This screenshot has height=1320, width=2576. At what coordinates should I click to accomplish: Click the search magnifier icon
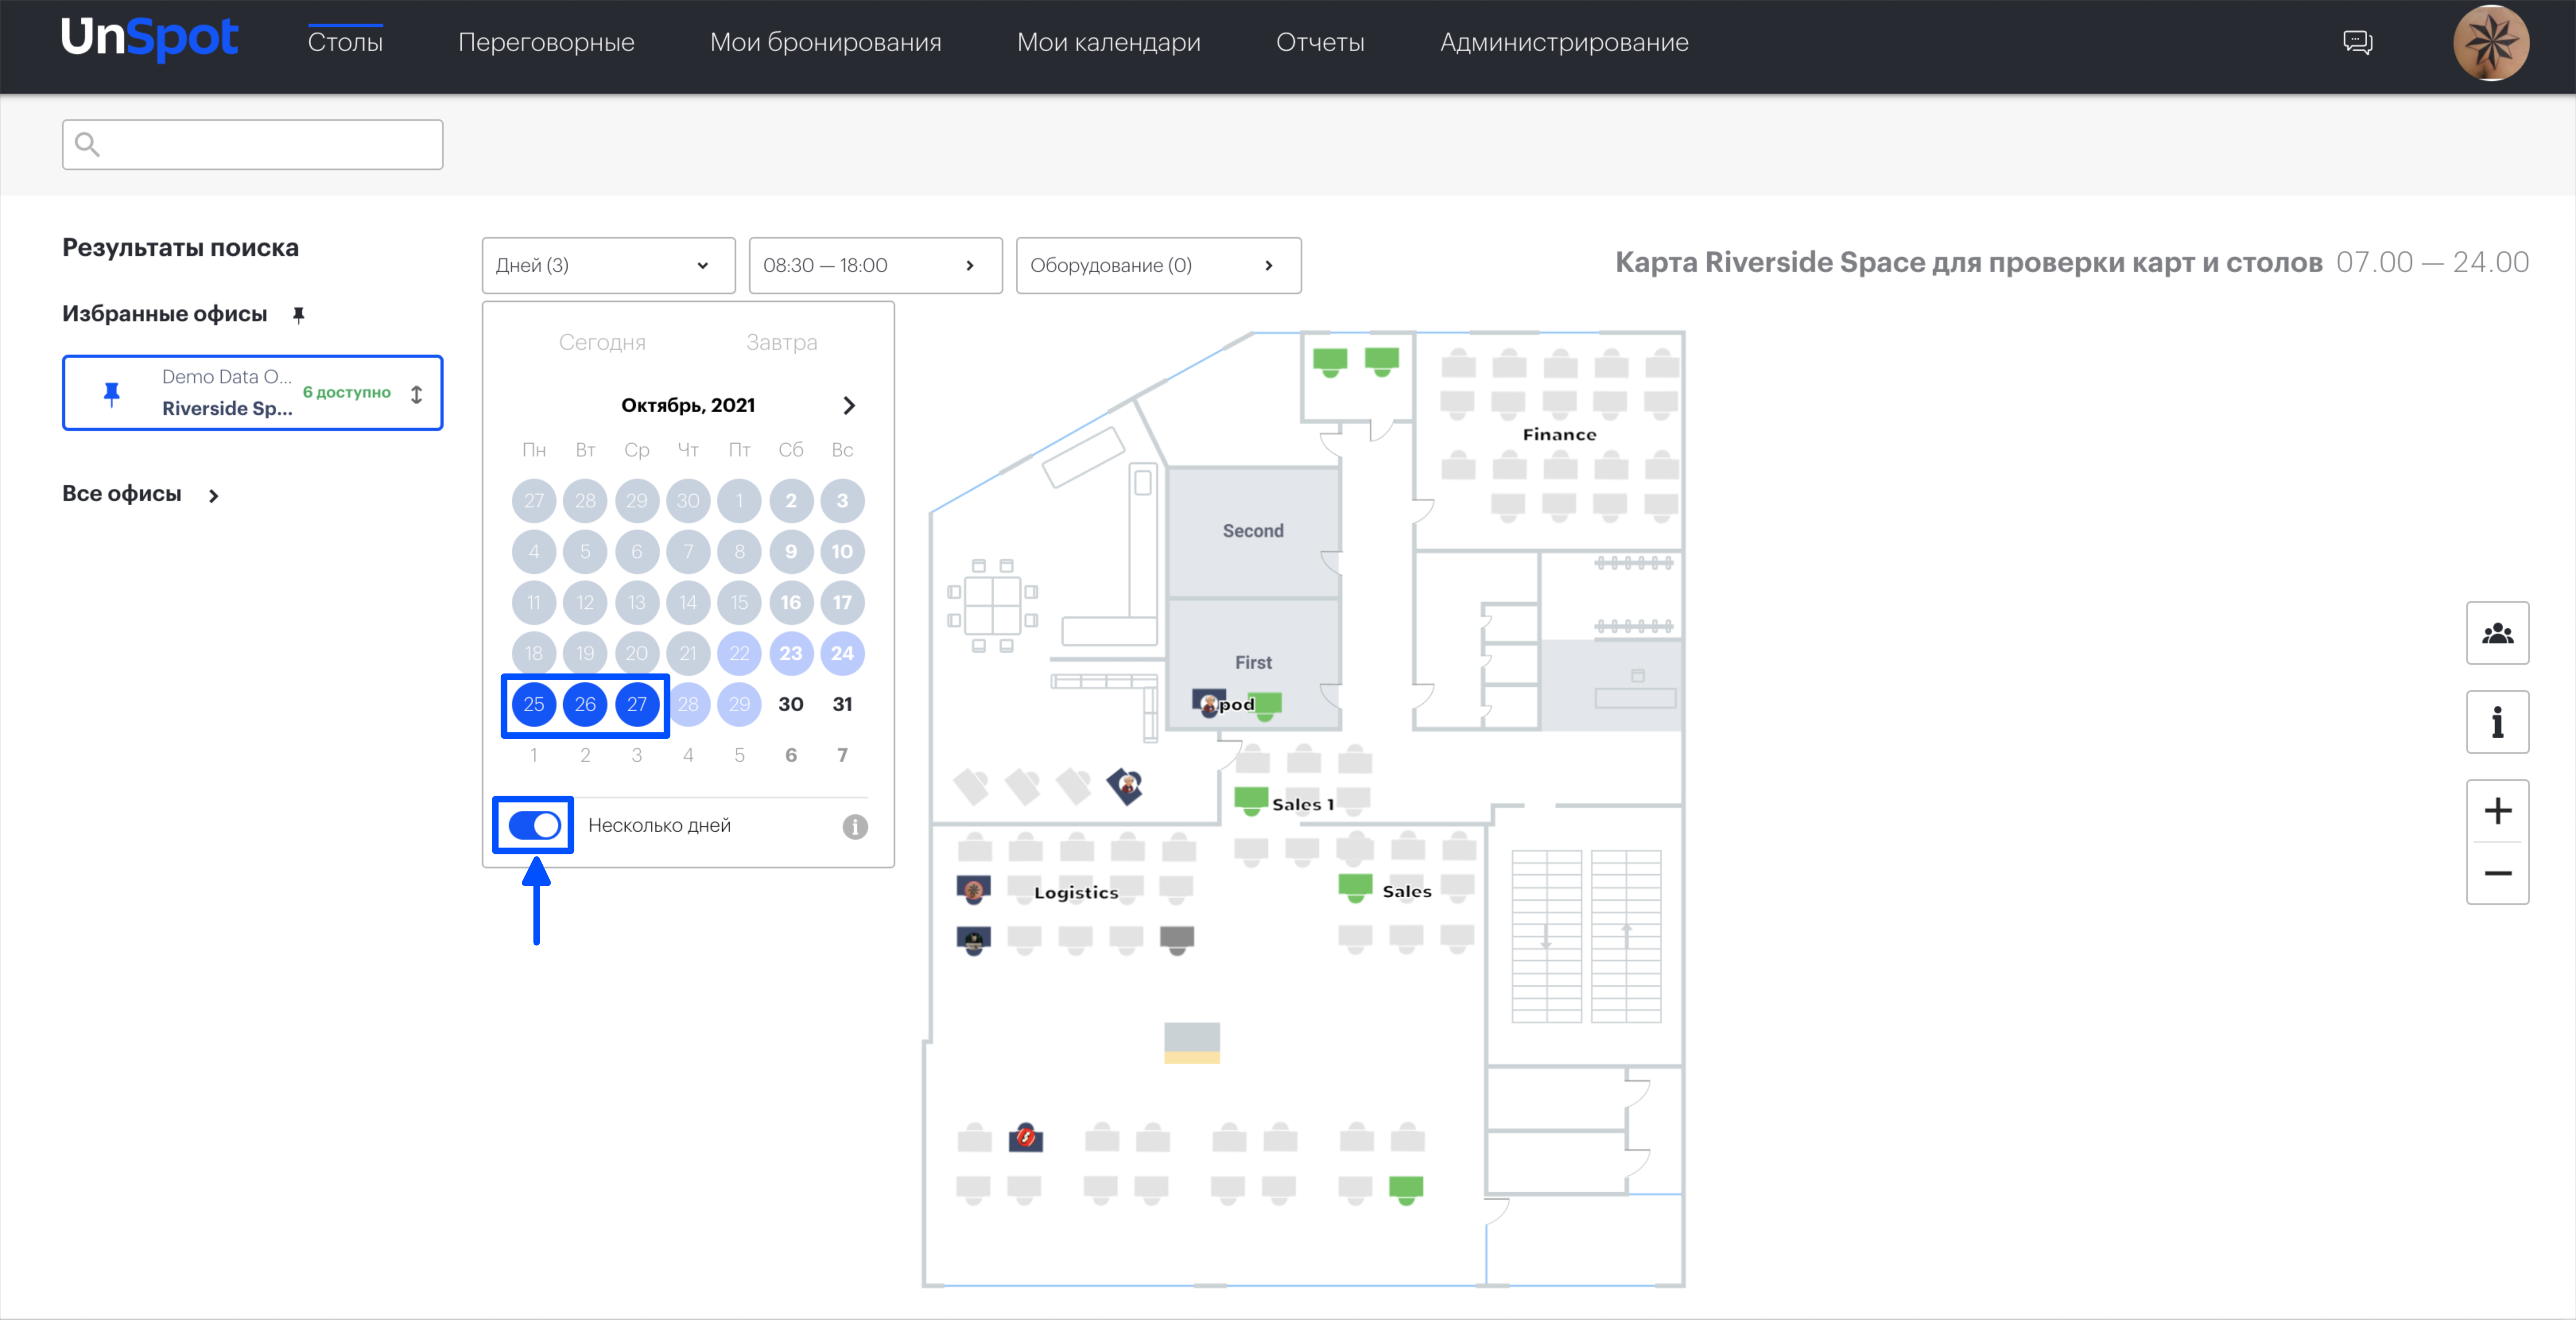pyautogui.click(x=88, y=145)
